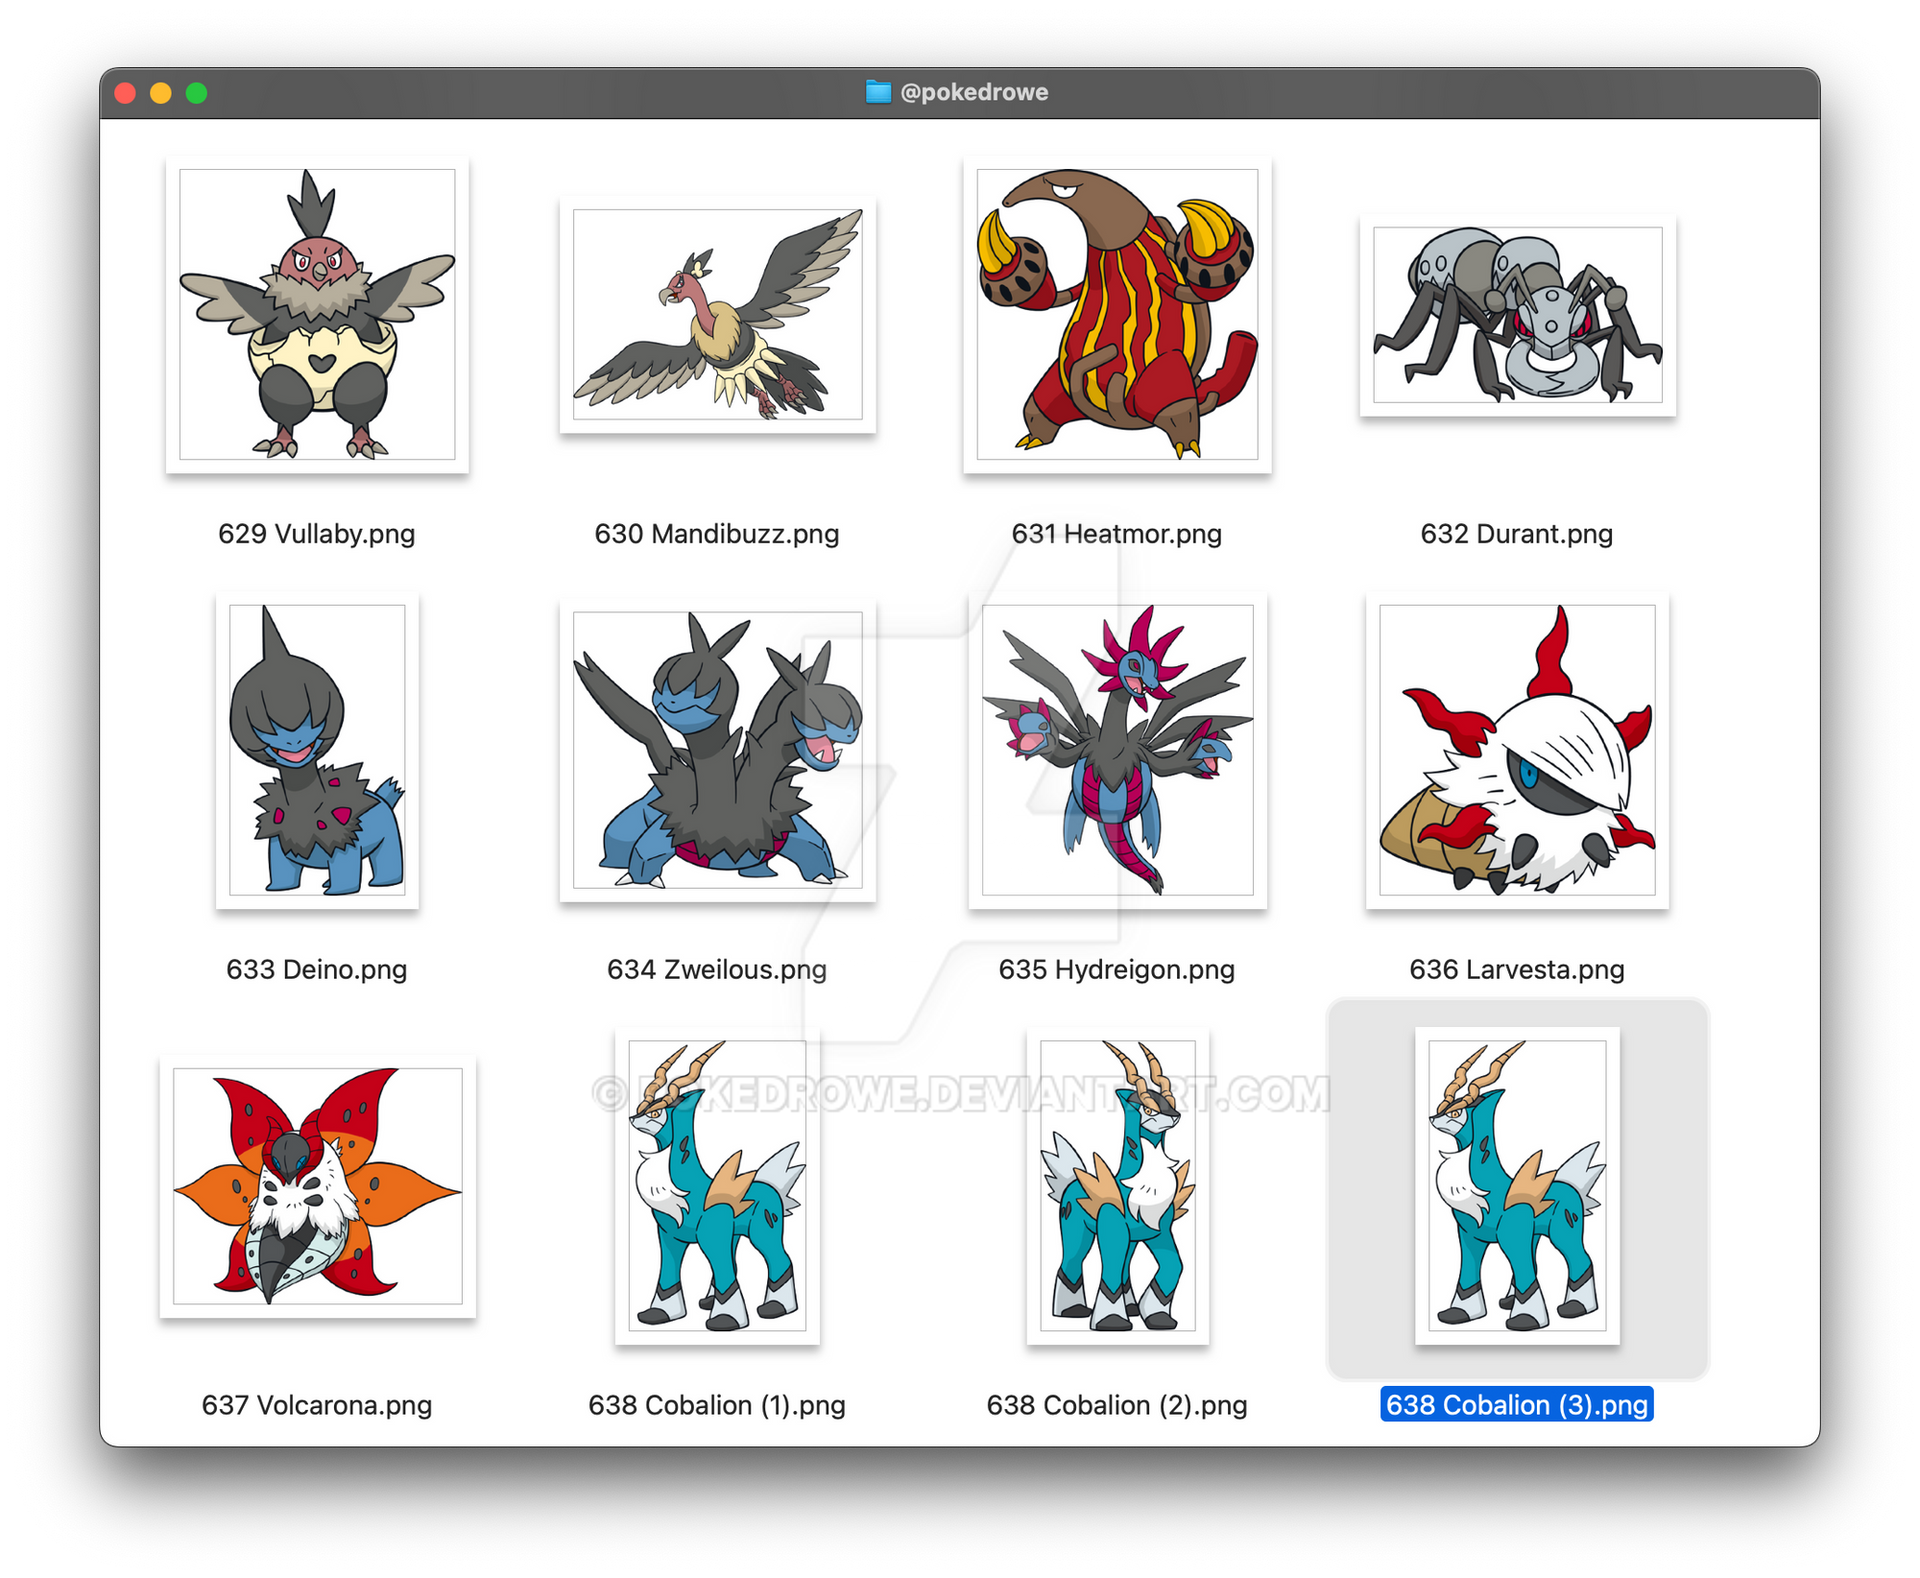
Task: Select the Cobalion (1) image thumbnail
Action: 717,1186
